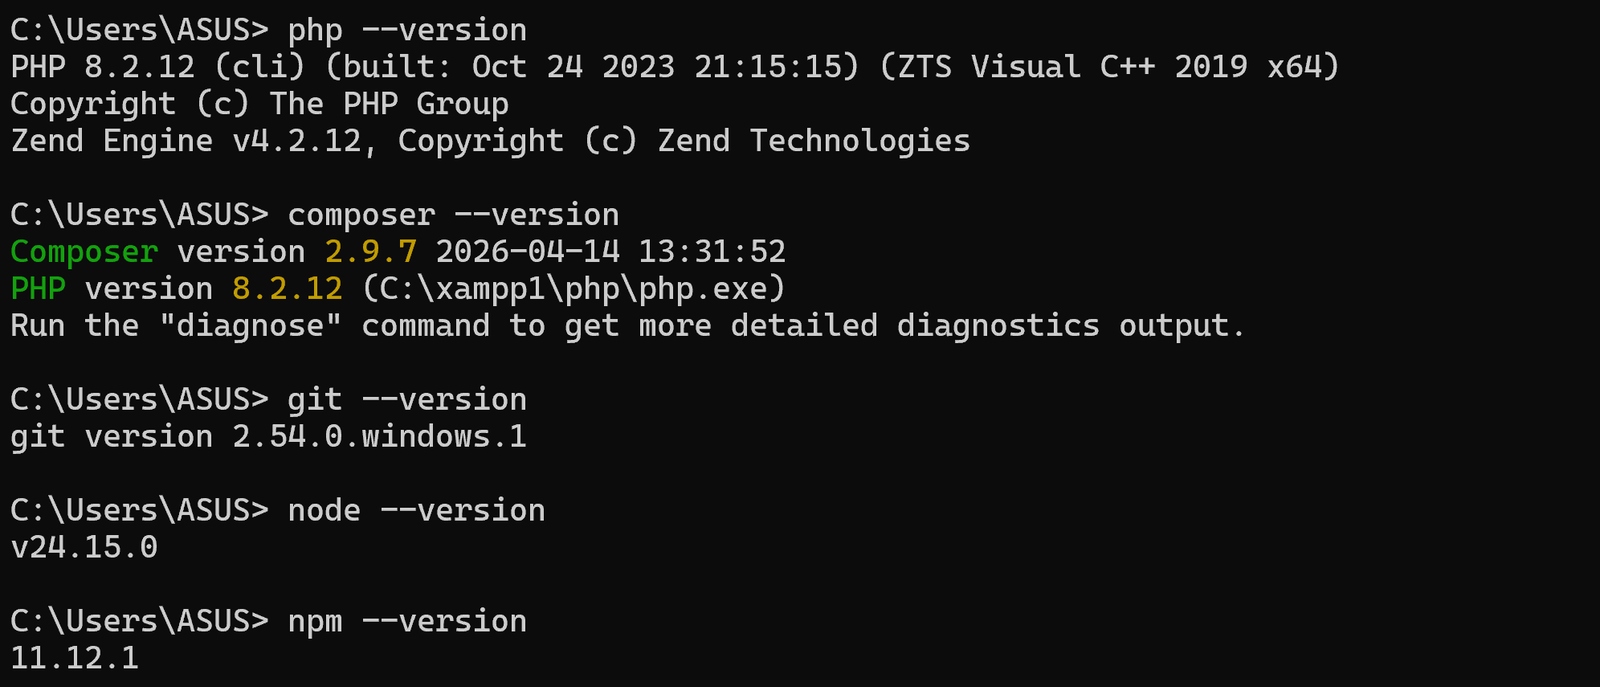The width and height of the screenshot is (1600, 687).
Task: Click the 'composer --version' command text
Action: pyautogui.click(x=453, y=215)
